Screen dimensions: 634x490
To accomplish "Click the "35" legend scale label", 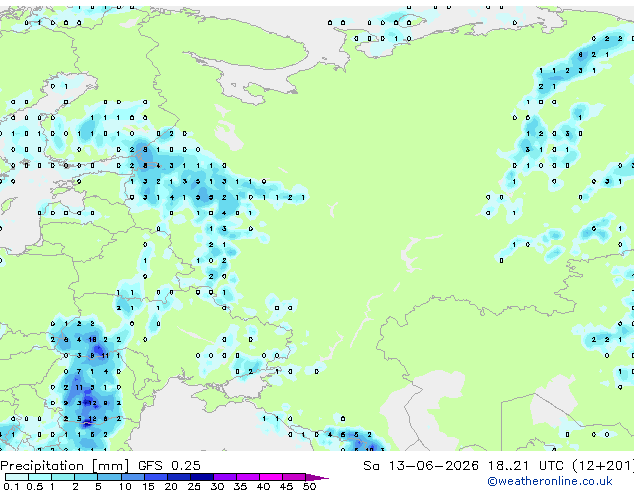I will (240, 486).
